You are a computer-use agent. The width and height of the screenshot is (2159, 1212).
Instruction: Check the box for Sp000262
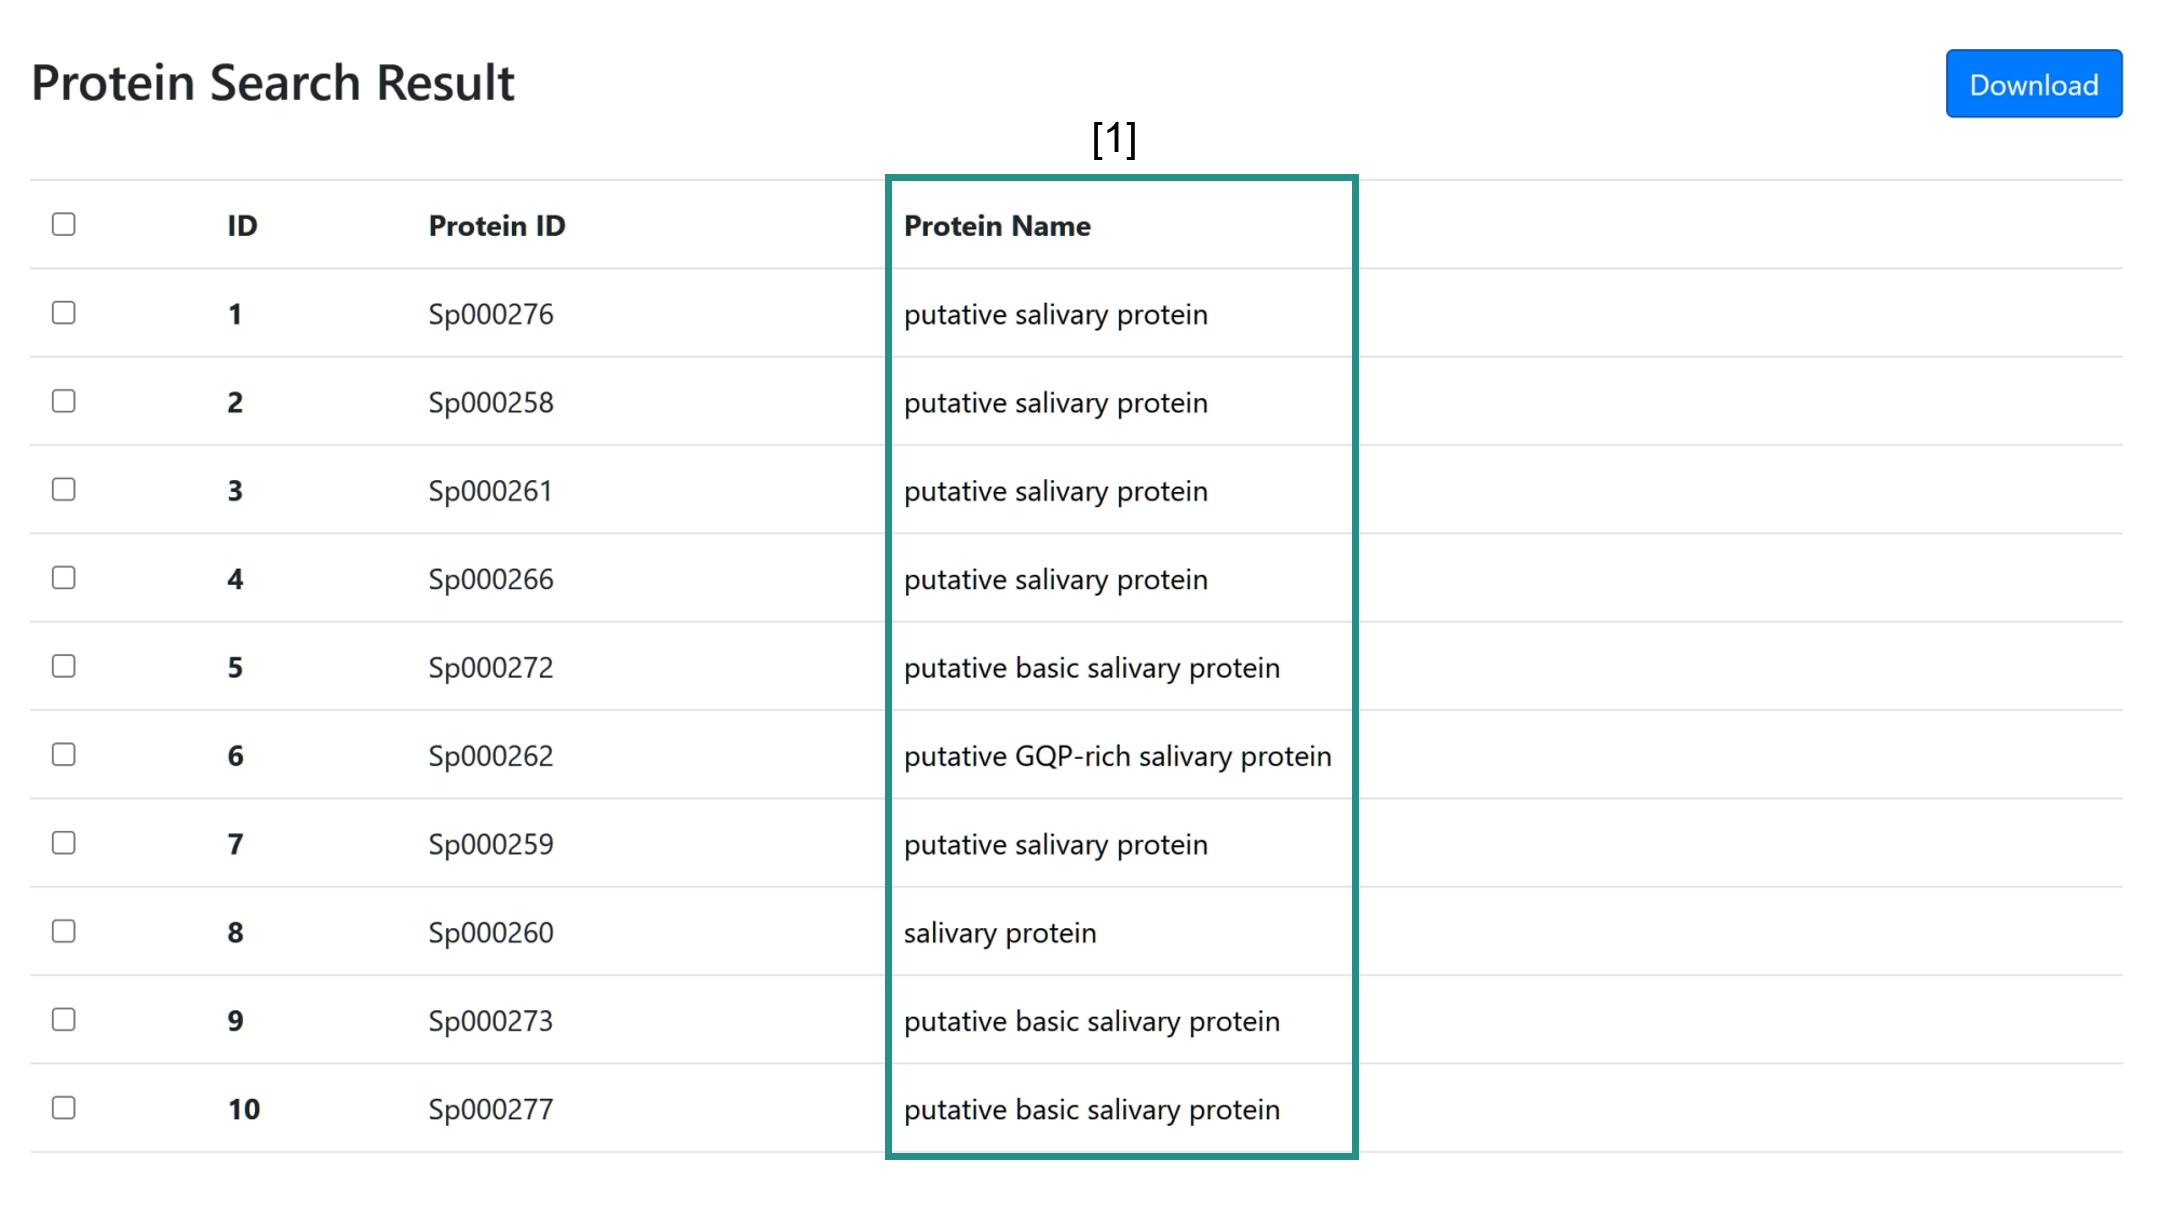[x=64, y=754]
